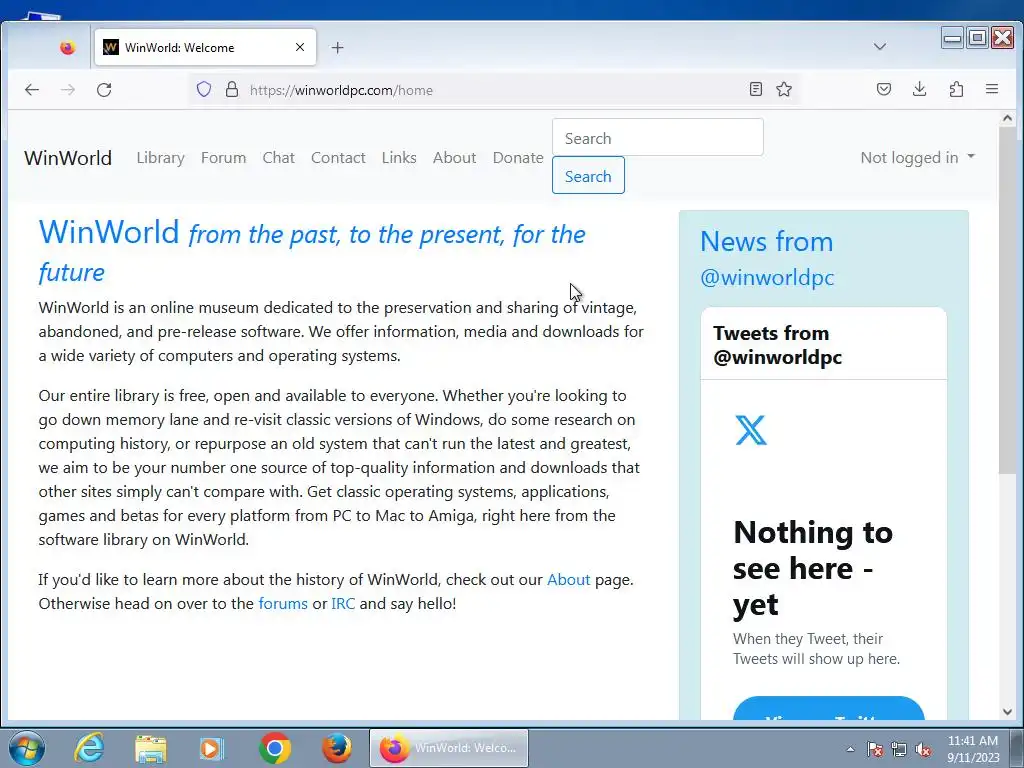Reload the WinWorld page

tap(104, 89)
